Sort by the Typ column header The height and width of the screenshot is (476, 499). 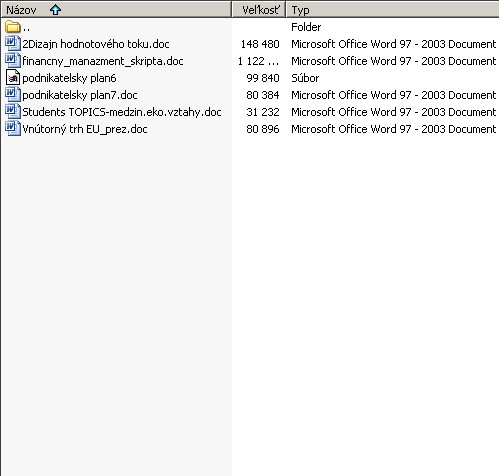pyautogui.click(x=393, y=9)
